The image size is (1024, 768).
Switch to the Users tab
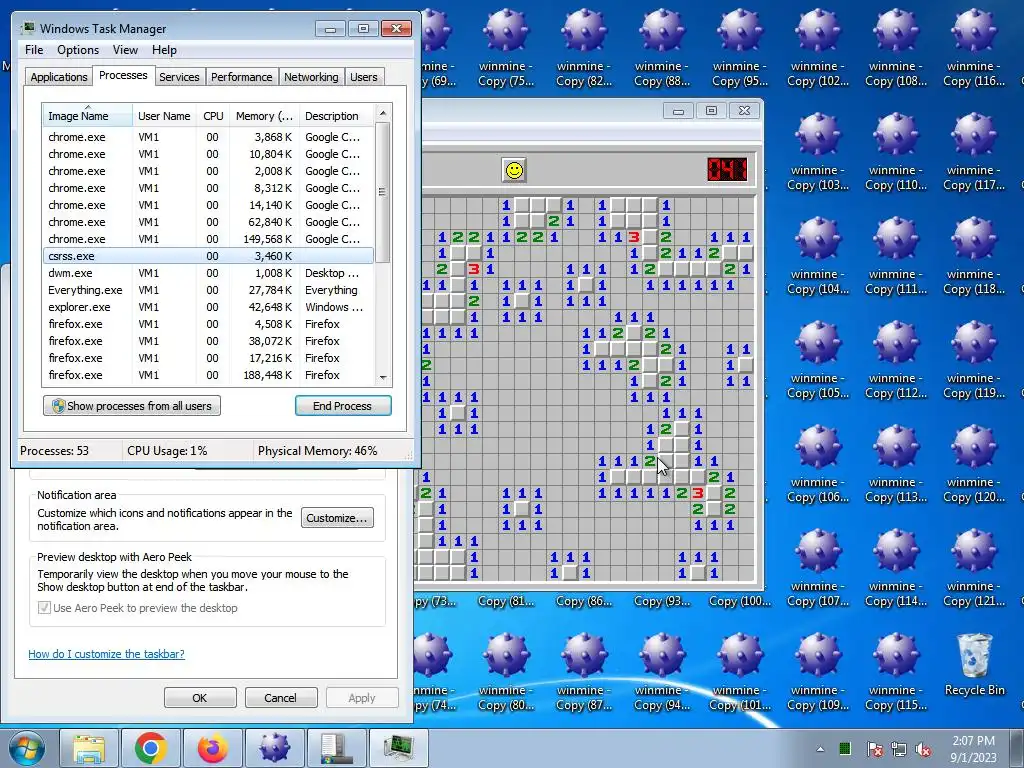pos(364,77)
